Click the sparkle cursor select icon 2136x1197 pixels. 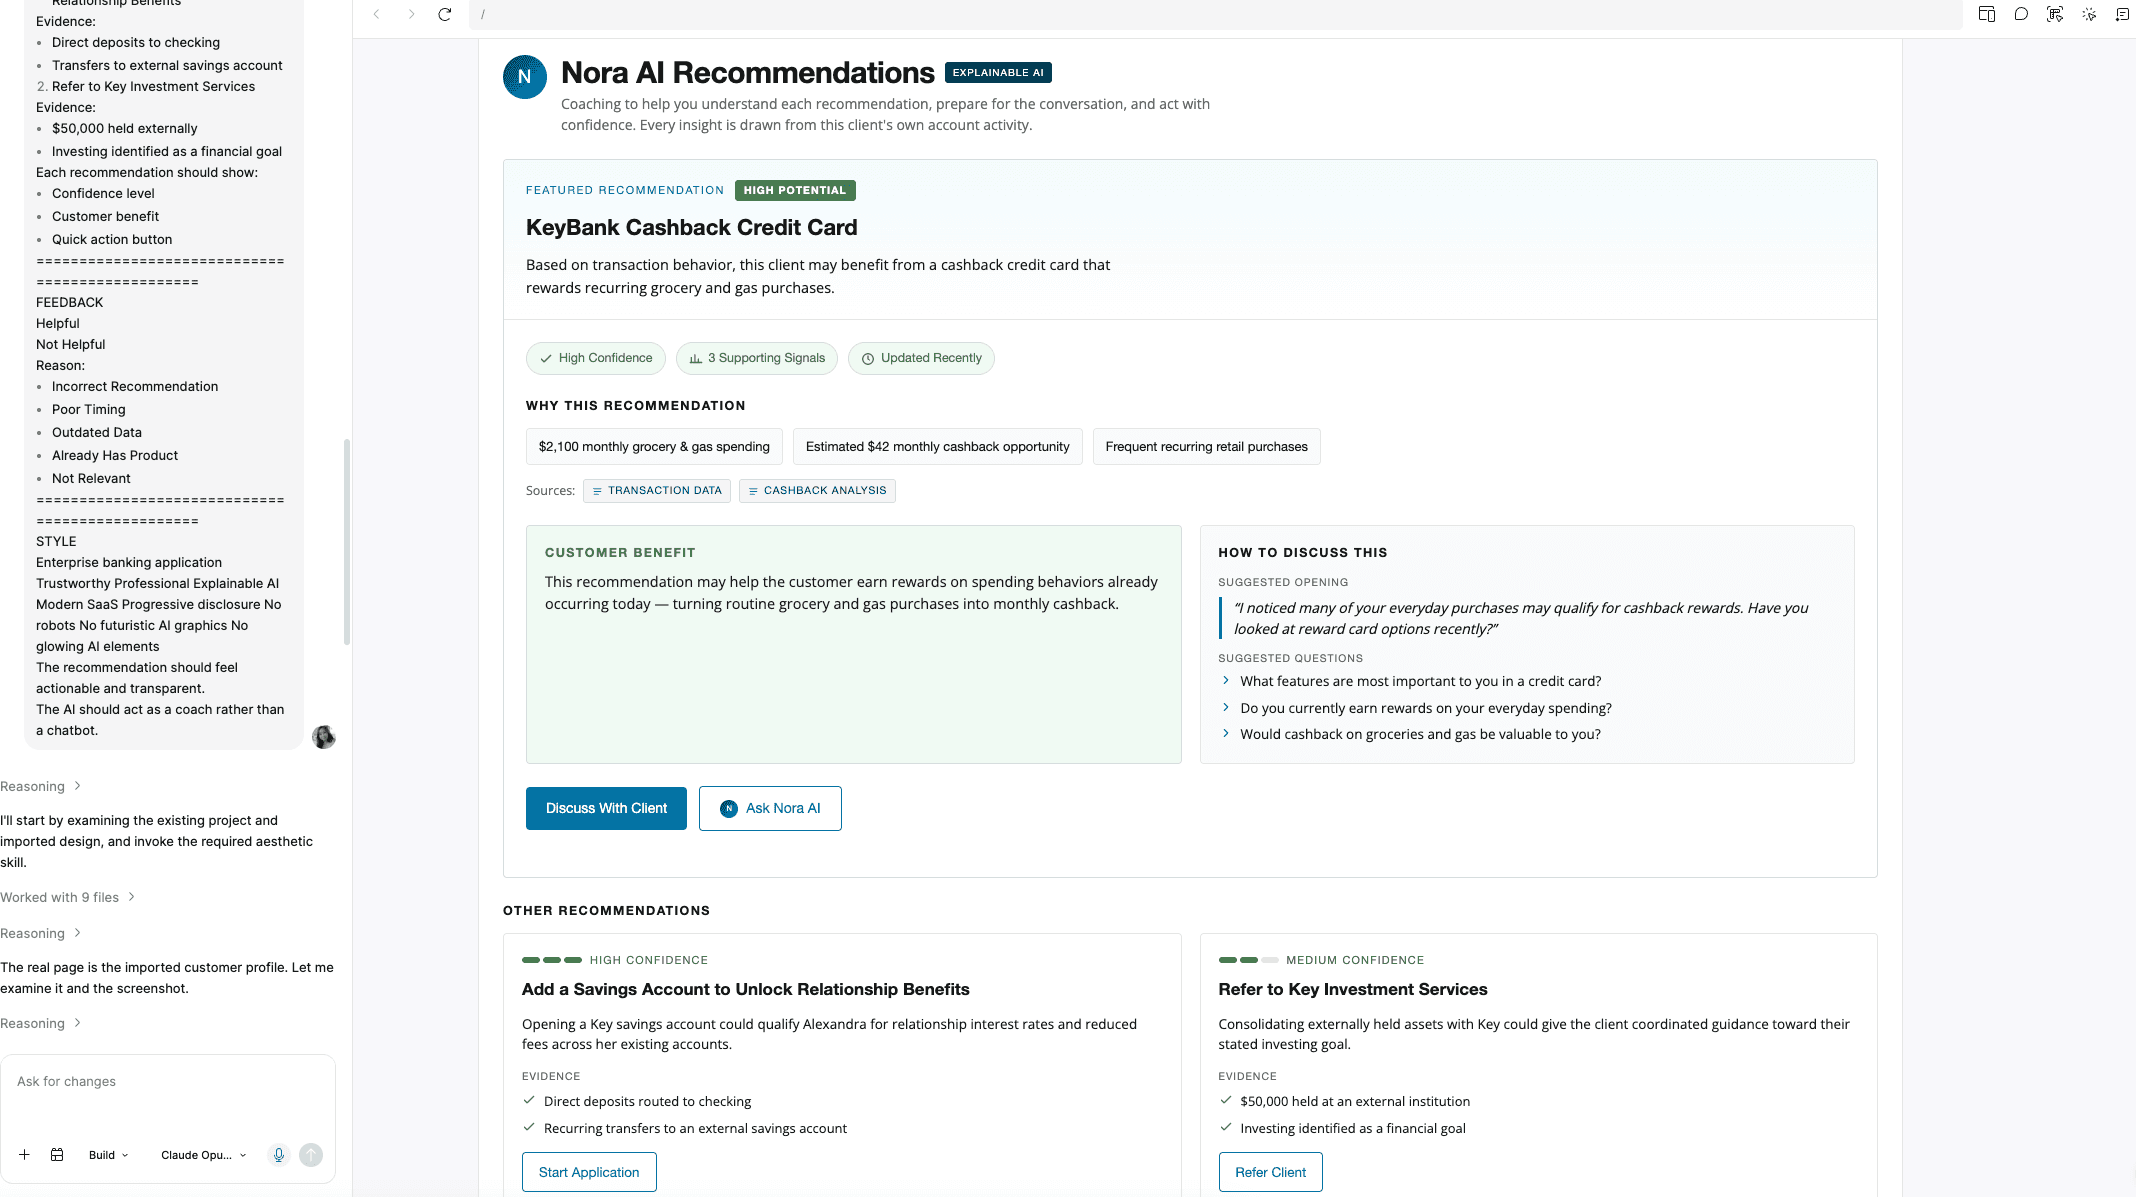click(2089, 14)
